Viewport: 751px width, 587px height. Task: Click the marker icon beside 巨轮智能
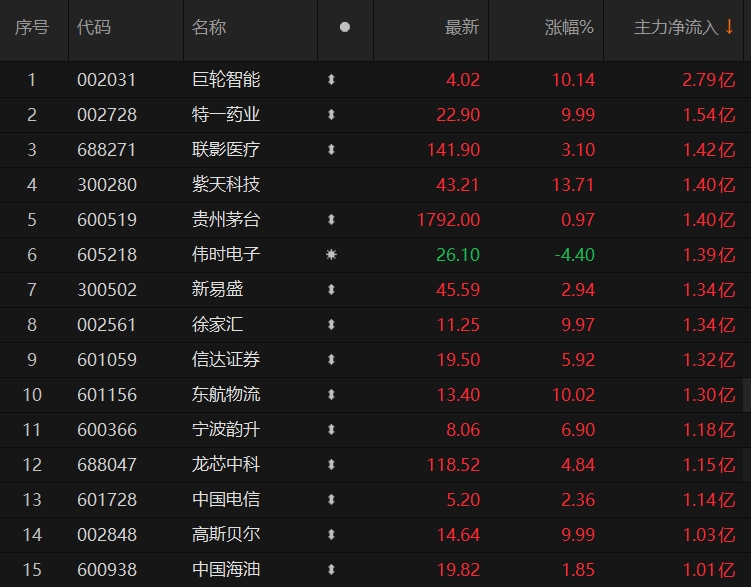pyautogui.click(x=331, y=80)
